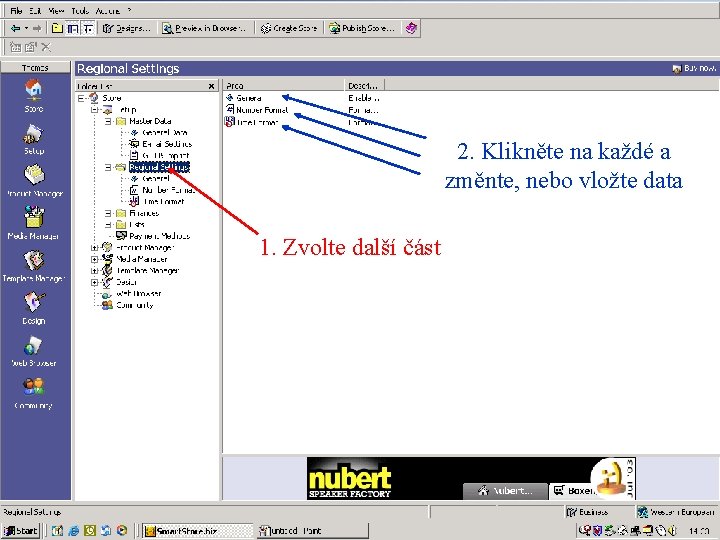Open Template Manager from the sidebar
The height and width of the screenshot is (540, 720).
pyautogui.click(x=34, y=266)
